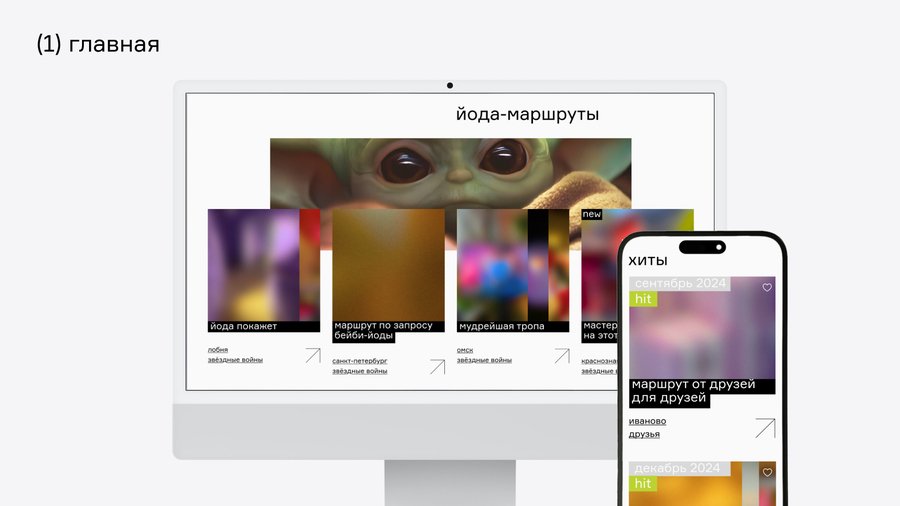Open the йода покажет card image
The width and height of the screenshot is (900, 506).
264,265
